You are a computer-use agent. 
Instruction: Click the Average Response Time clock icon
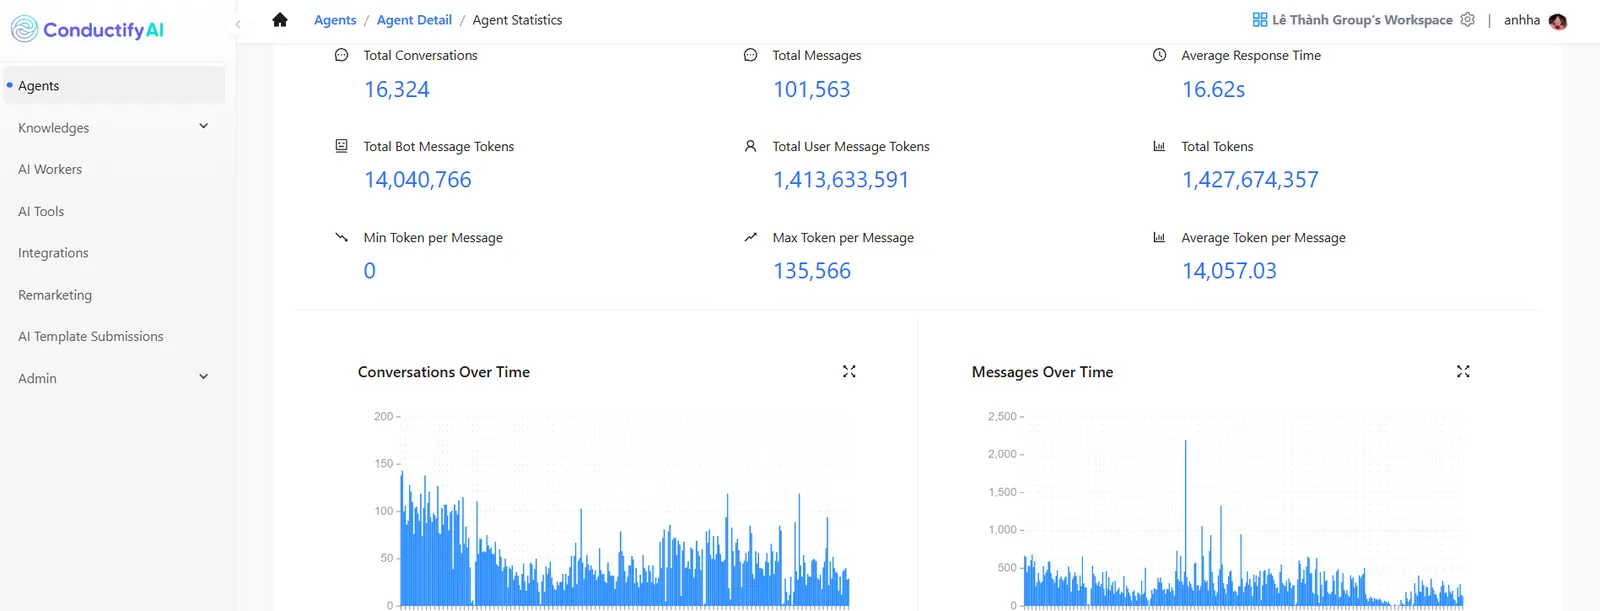tap(1159, 55)
